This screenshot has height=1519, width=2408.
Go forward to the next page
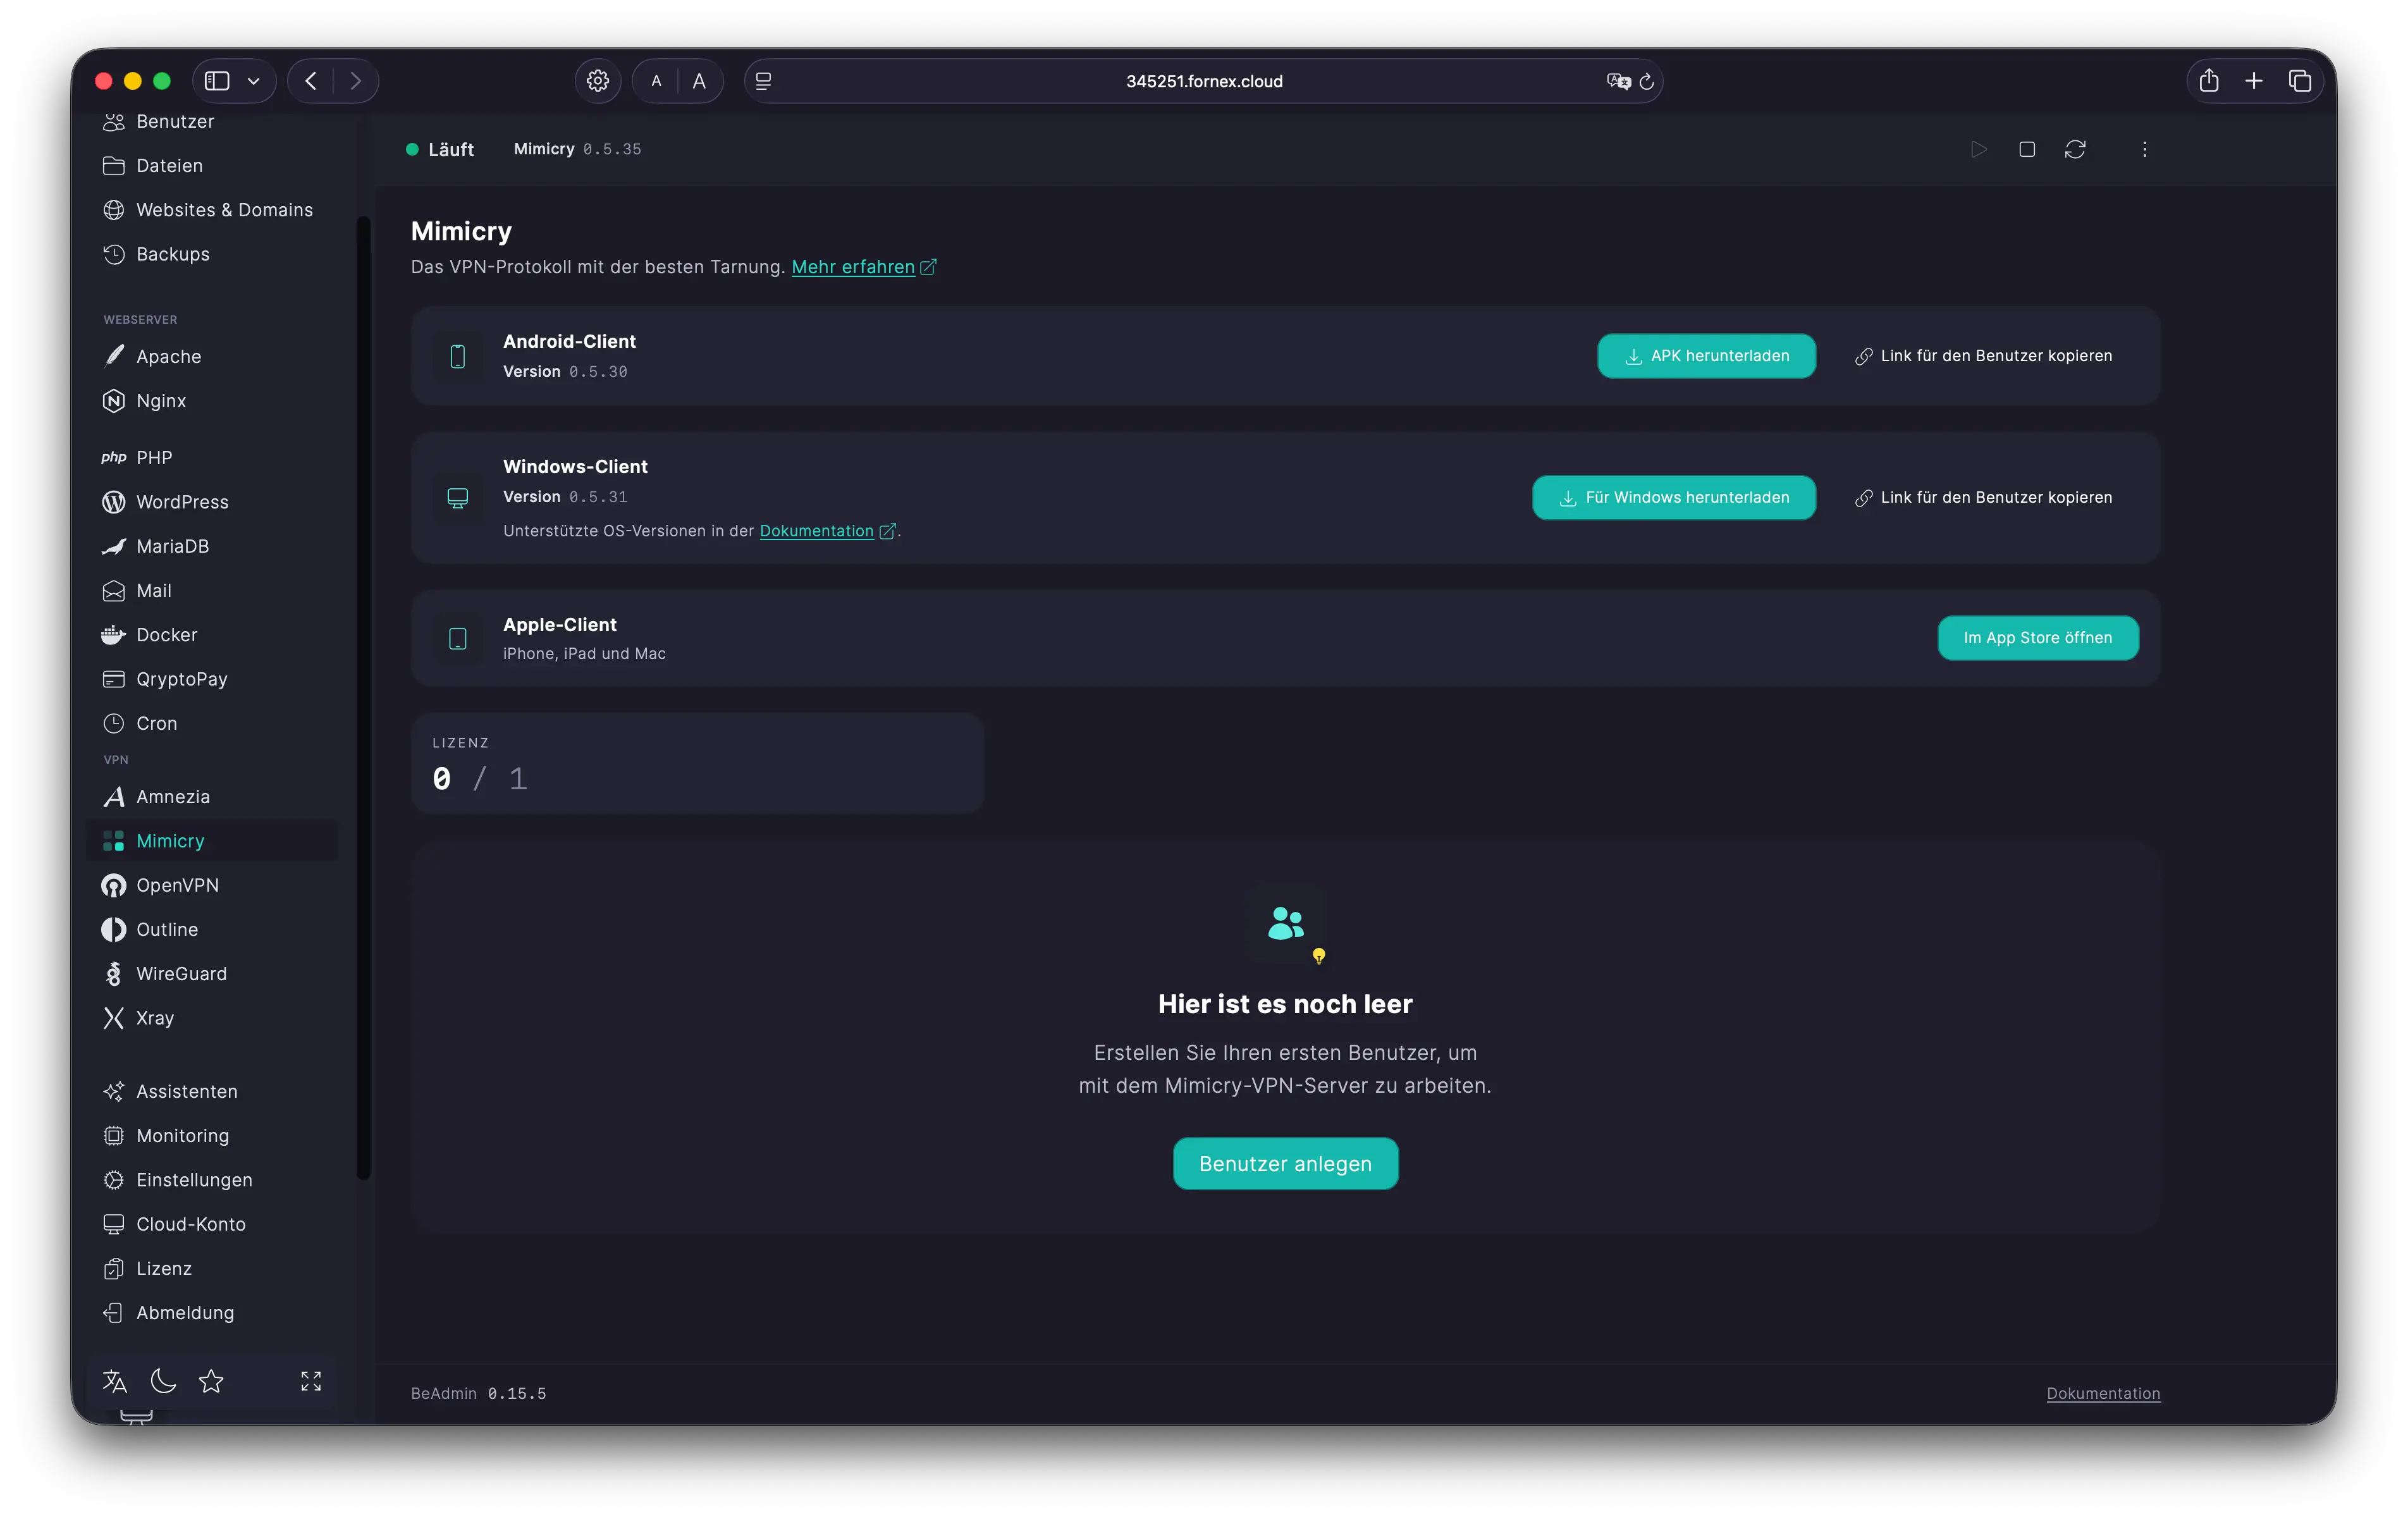(355, 81)
